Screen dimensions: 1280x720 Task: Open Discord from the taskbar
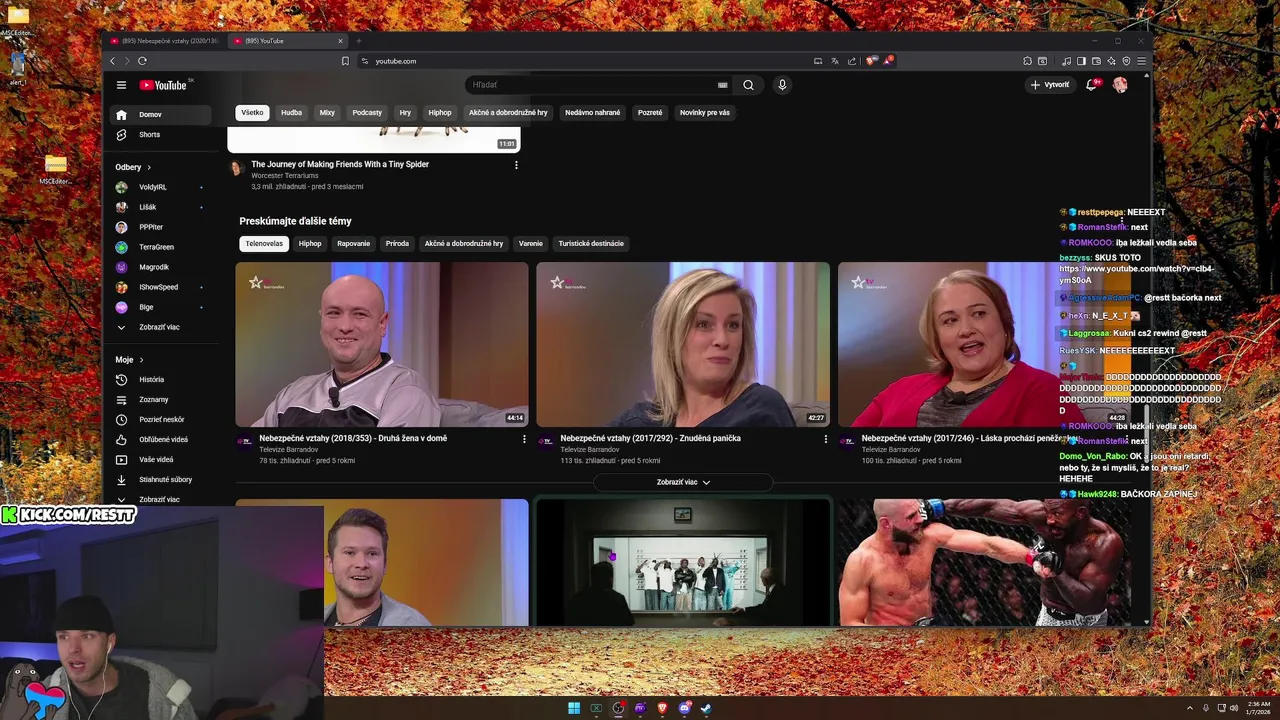click(x=684, y=708)
